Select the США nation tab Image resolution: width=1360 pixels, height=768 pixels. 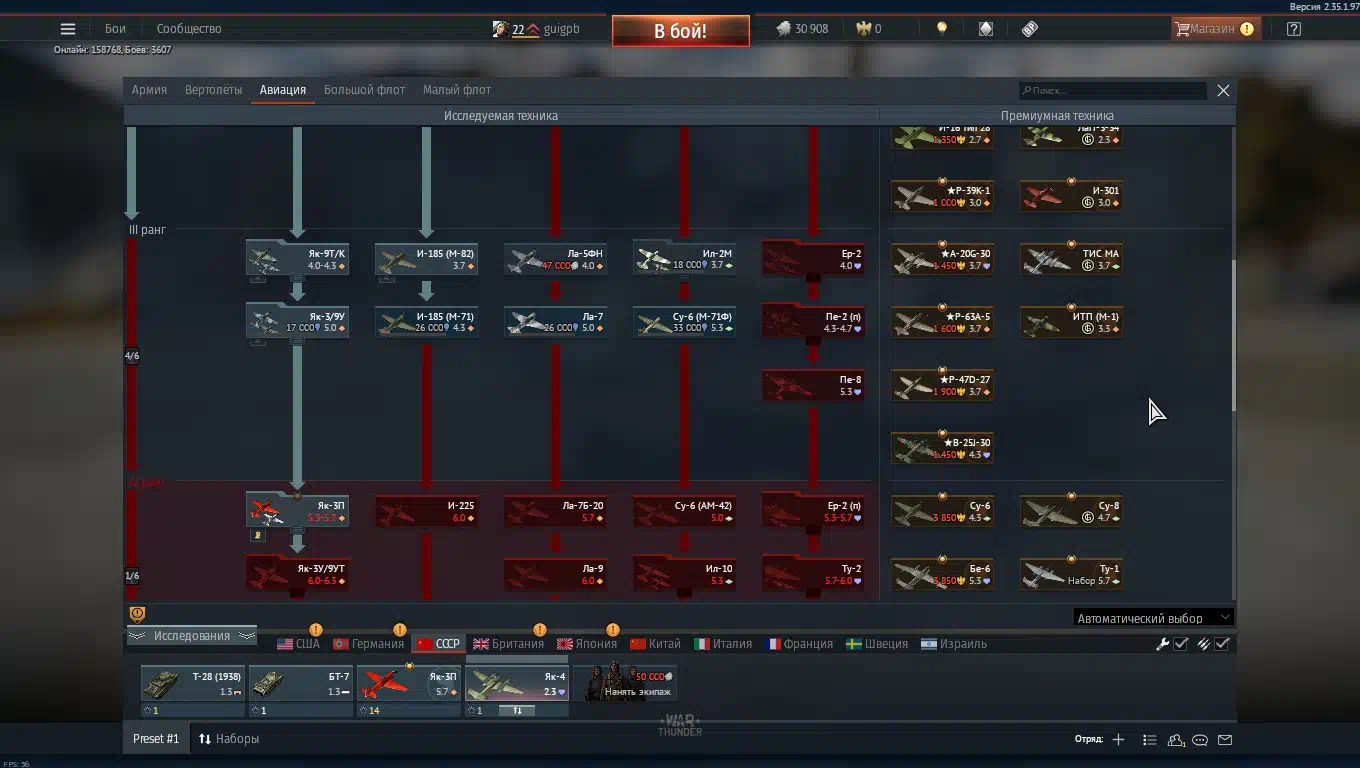point(298,644)
